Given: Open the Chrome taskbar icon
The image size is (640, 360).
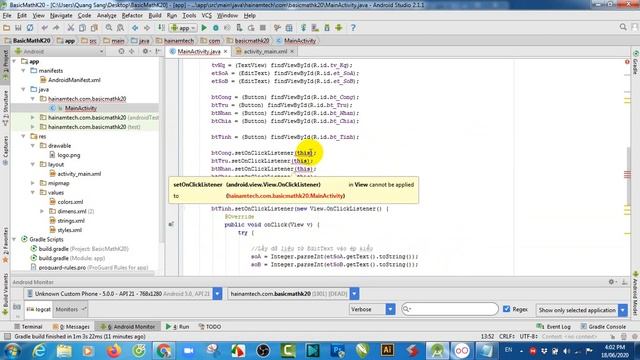Looking at the screenshot, I should (164, 351).
